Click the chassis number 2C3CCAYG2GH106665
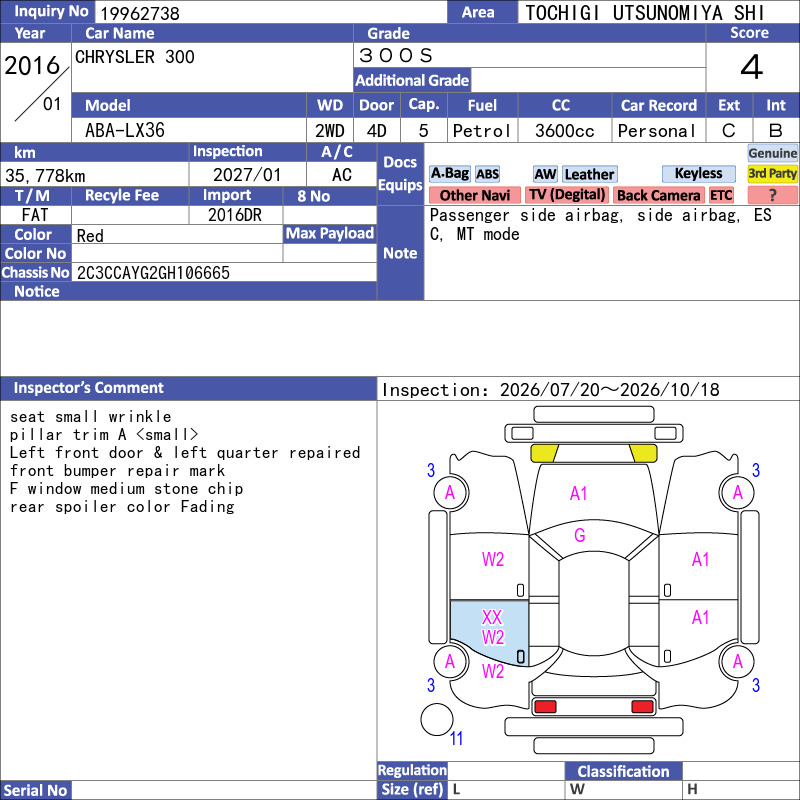The image size is (800, 800). tap(153, 273)
